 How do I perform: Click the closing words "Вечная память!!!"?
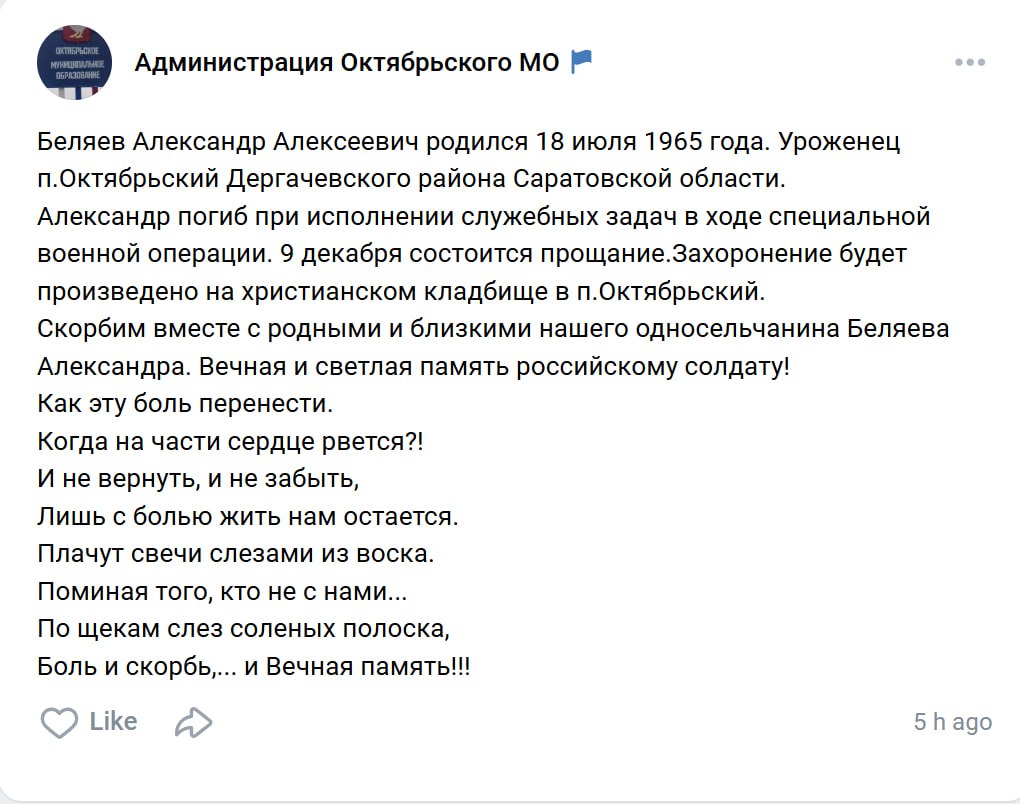[x=369, y=666]
